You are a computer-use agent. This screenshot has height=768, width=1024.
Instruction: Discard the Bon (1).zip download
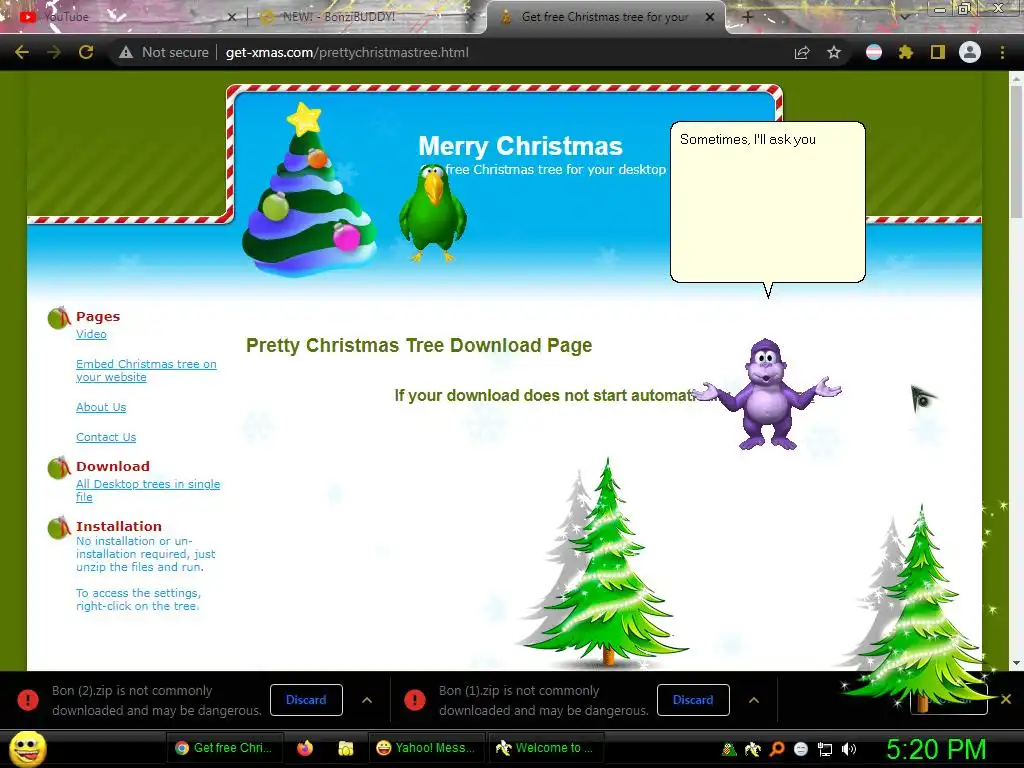pyautogui.click(x=693, y=699)
